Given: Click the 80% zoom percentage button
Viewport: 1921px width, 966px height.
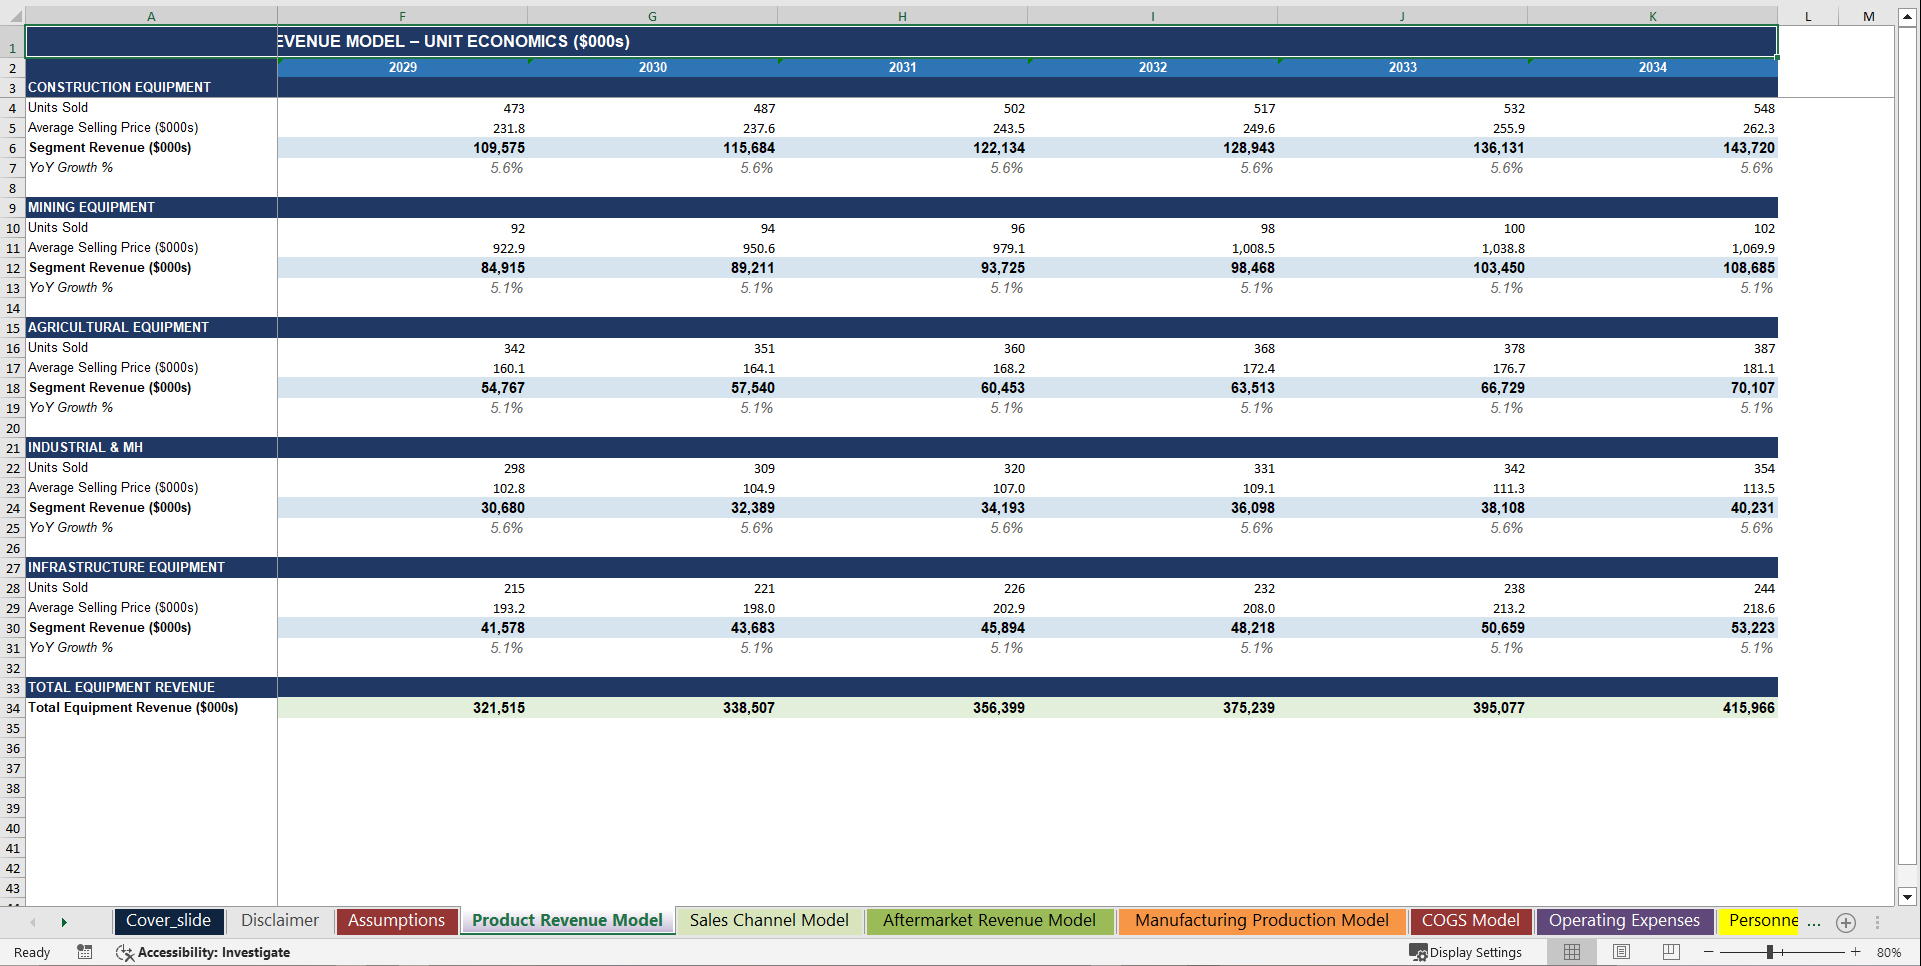Looking at the screenshot, I should (x=1888, y=952).
